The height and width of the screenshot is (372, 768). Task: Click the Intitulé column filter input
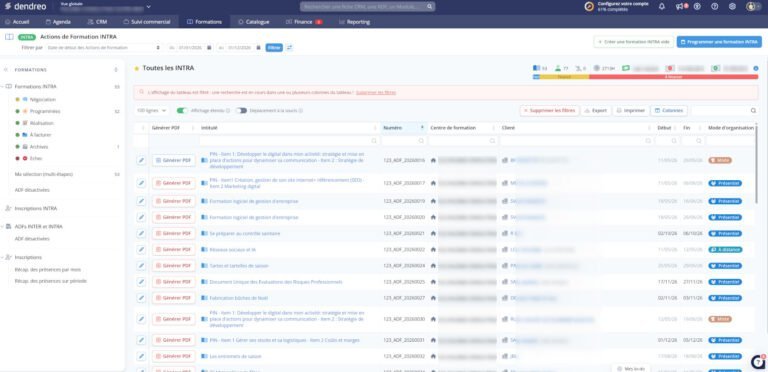[x=290, y=140]
